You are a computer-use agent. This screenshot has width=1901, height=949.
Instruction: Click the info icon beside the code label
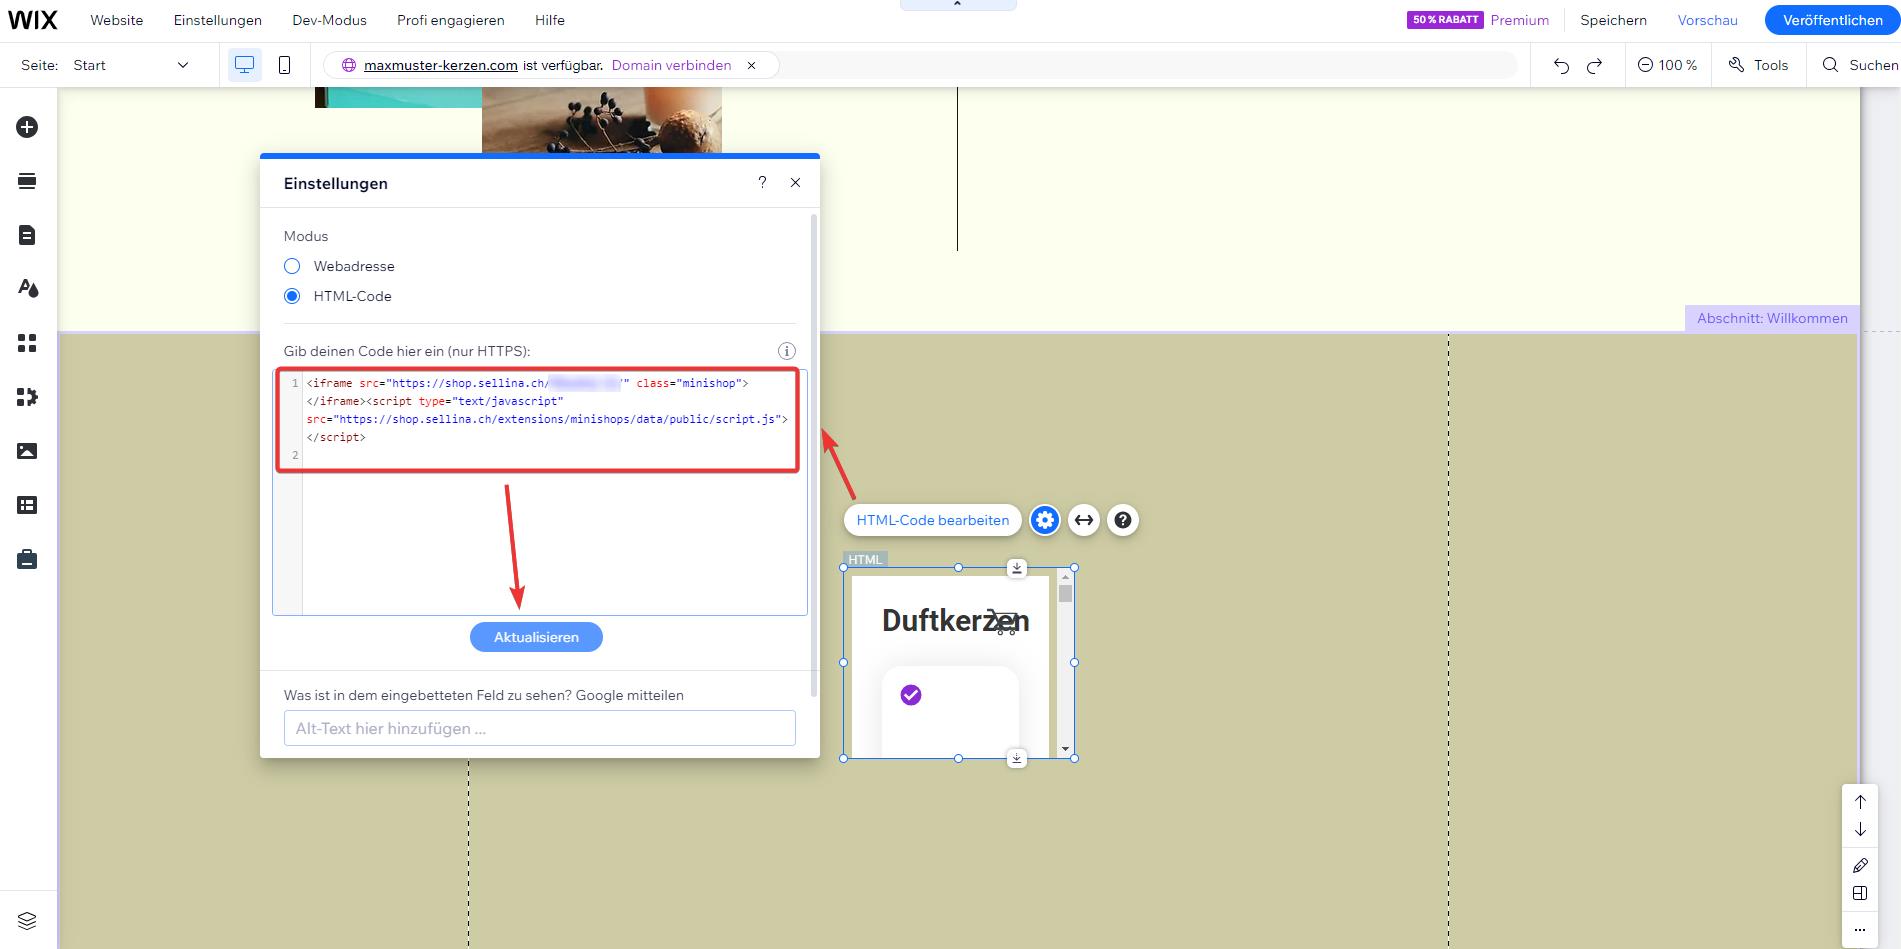coord(787,351)
